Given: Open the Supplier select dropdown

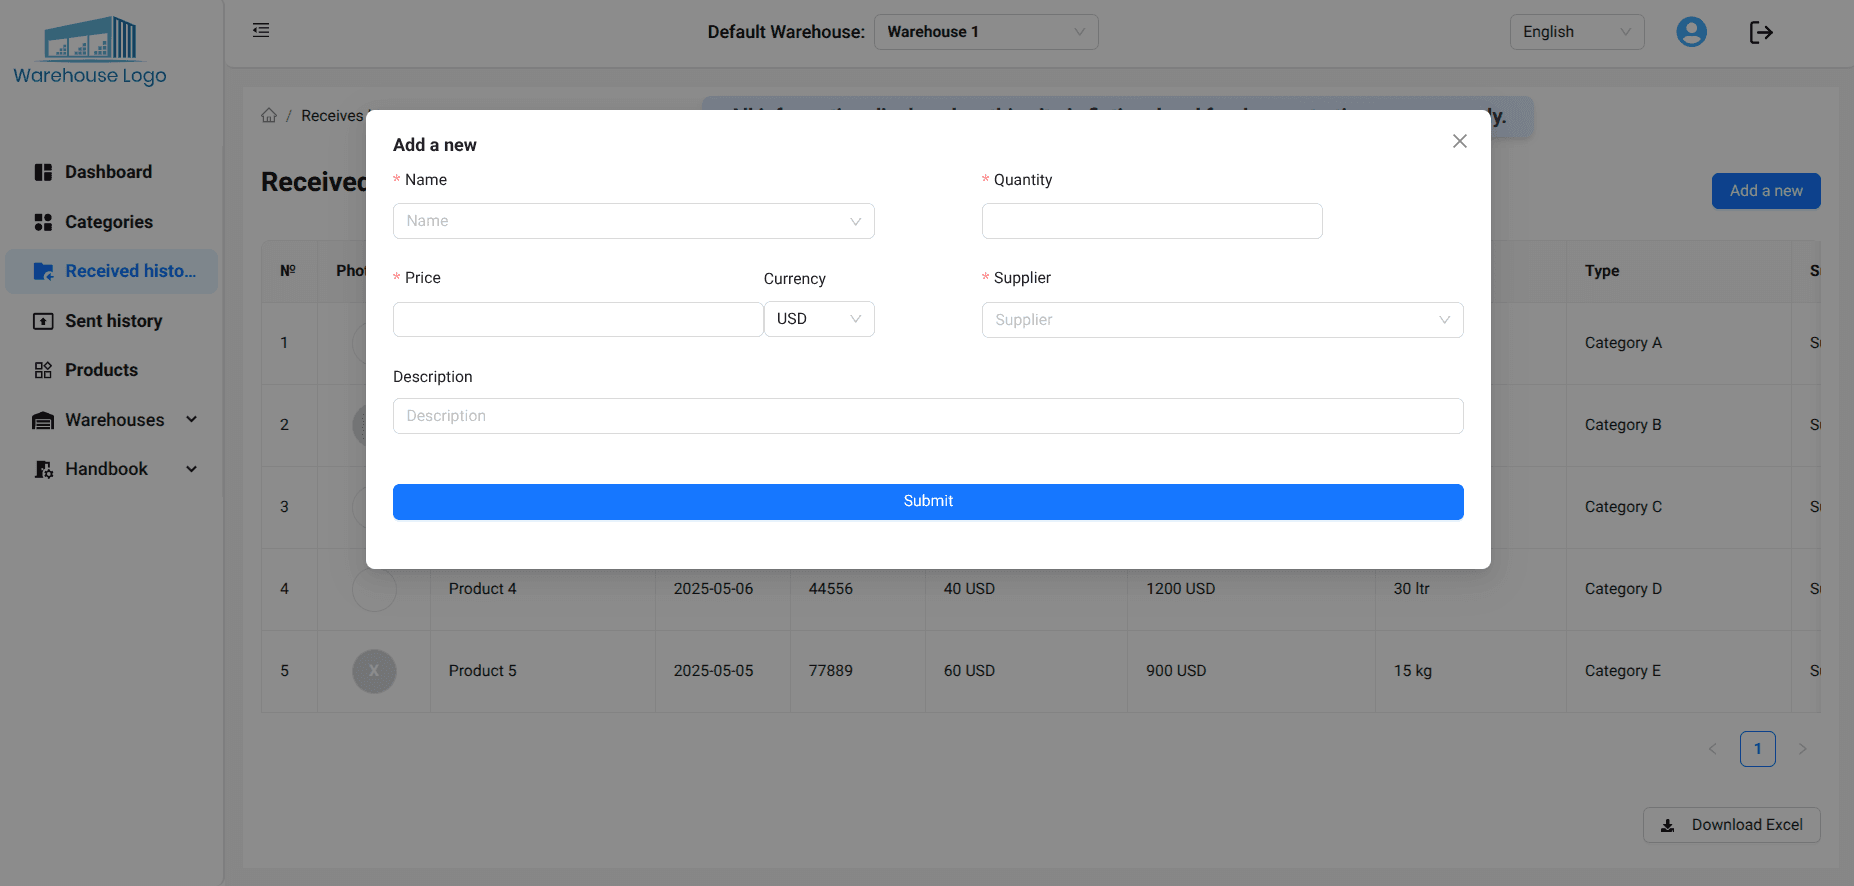Looking at the screenshot, I should click(1222, 320).
